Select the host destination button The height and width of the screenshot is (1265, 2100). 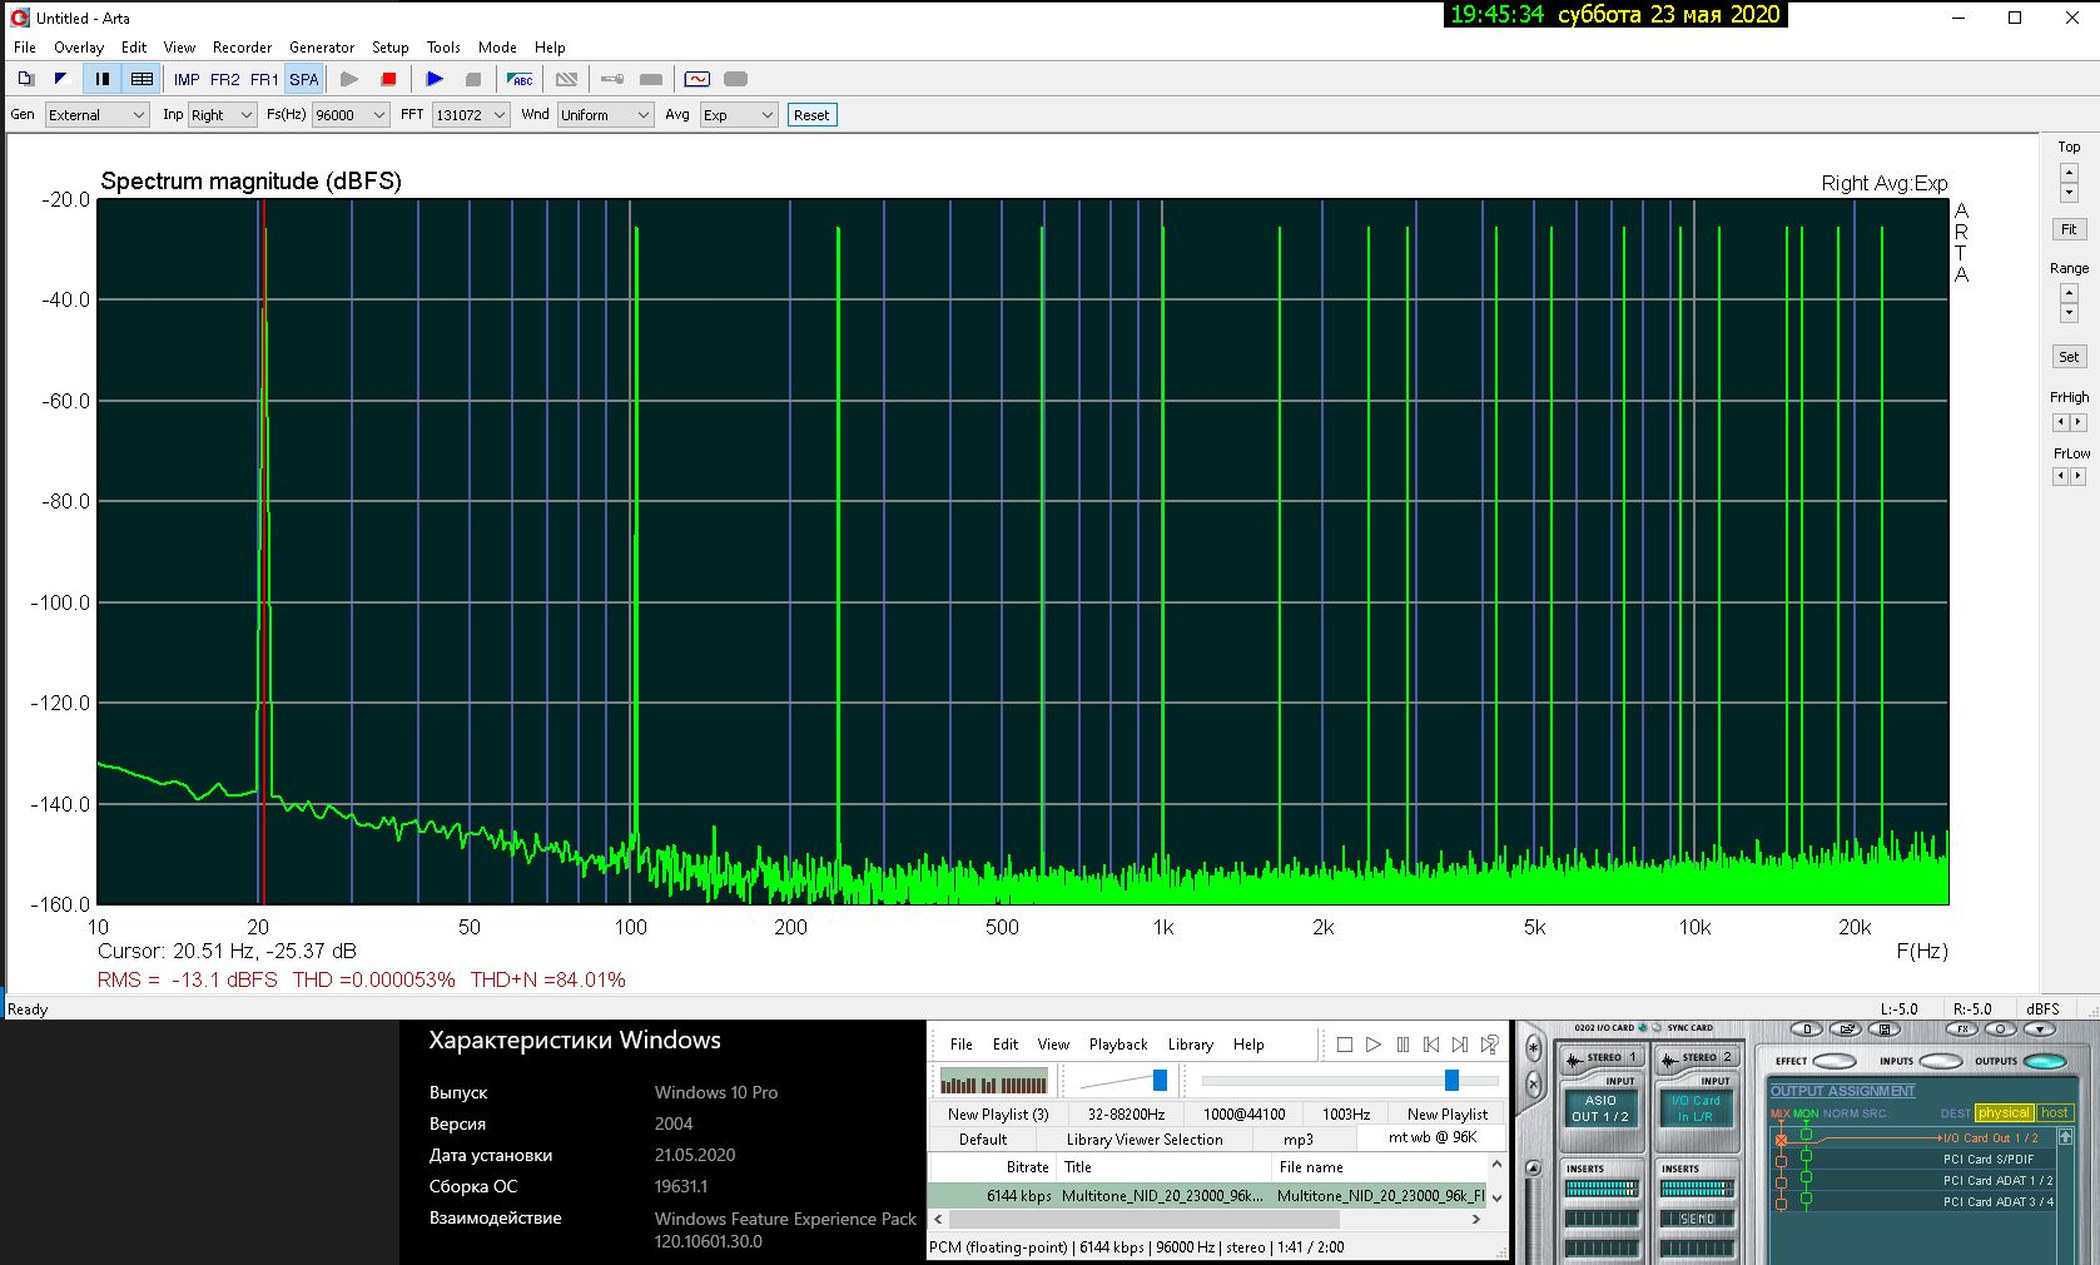2054,1113
